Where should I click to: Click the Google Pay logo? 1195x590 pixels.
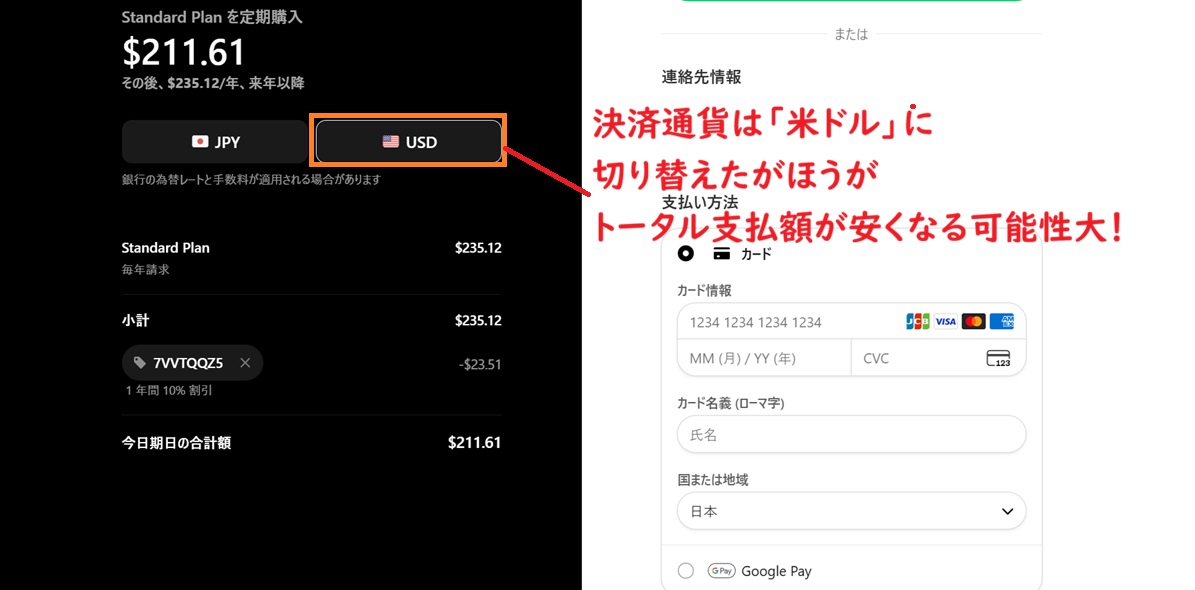[x=721, y=571]
